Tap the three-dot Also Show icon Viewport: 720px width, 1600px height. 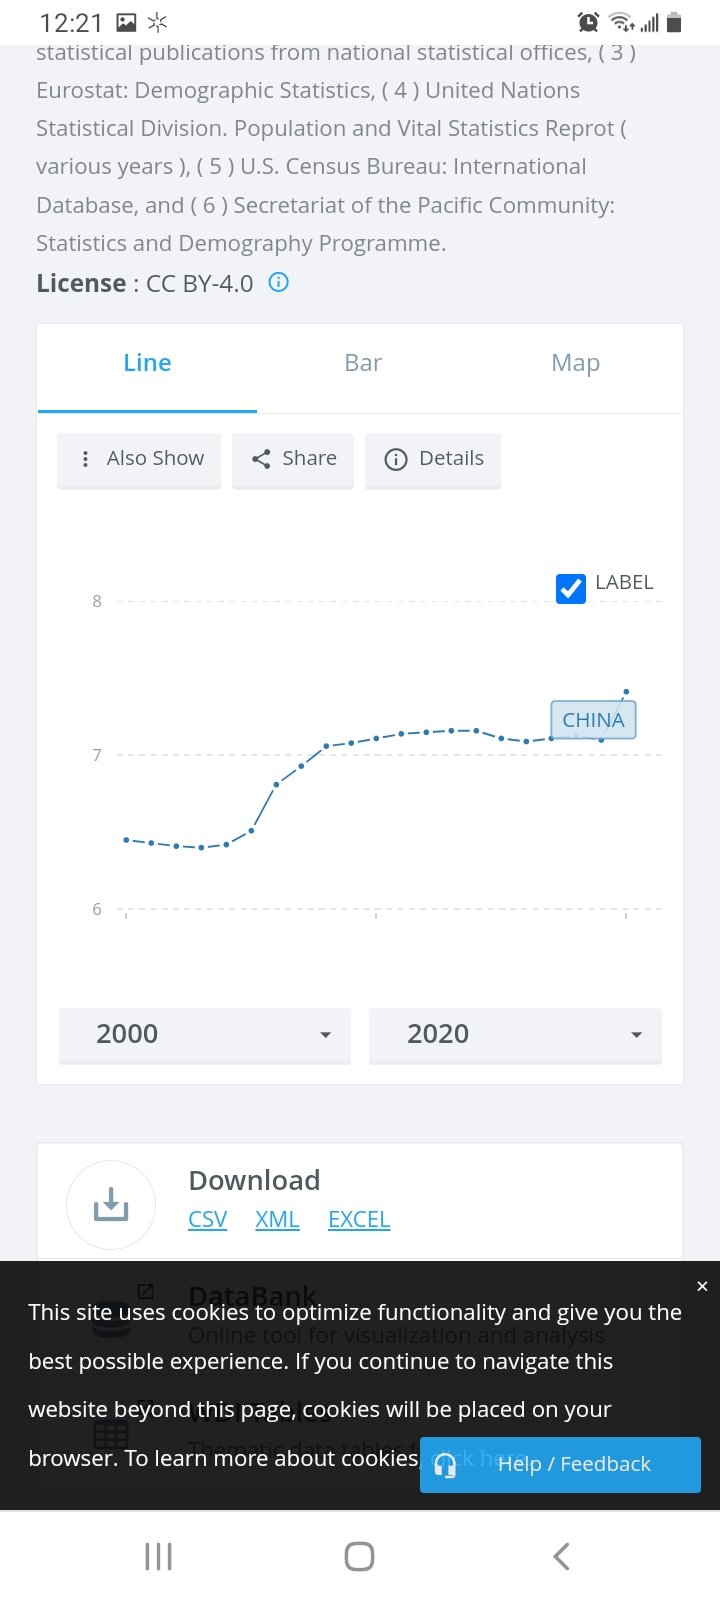click(x=86, y=459)
